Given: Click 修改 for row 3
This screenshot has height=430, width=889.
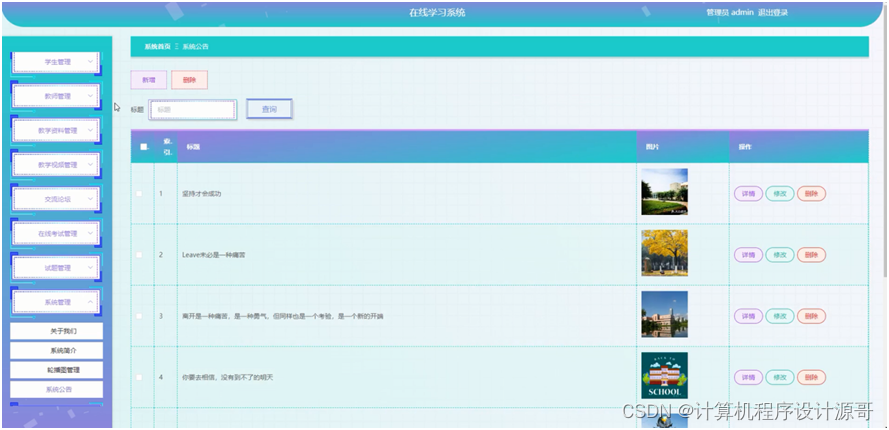Looking at the screenshot, I should click(780, 316).
